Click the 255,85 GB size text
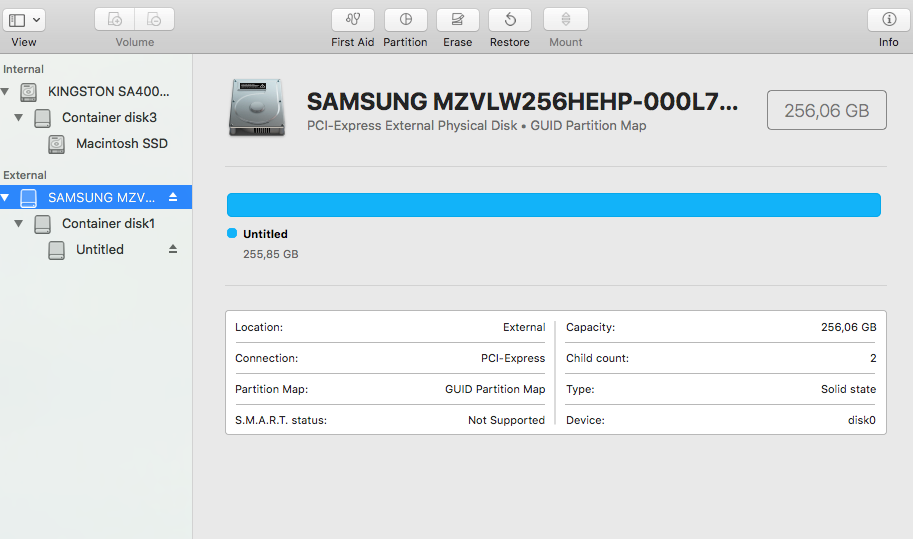This screenshot has height=539, width=913. 271,254
